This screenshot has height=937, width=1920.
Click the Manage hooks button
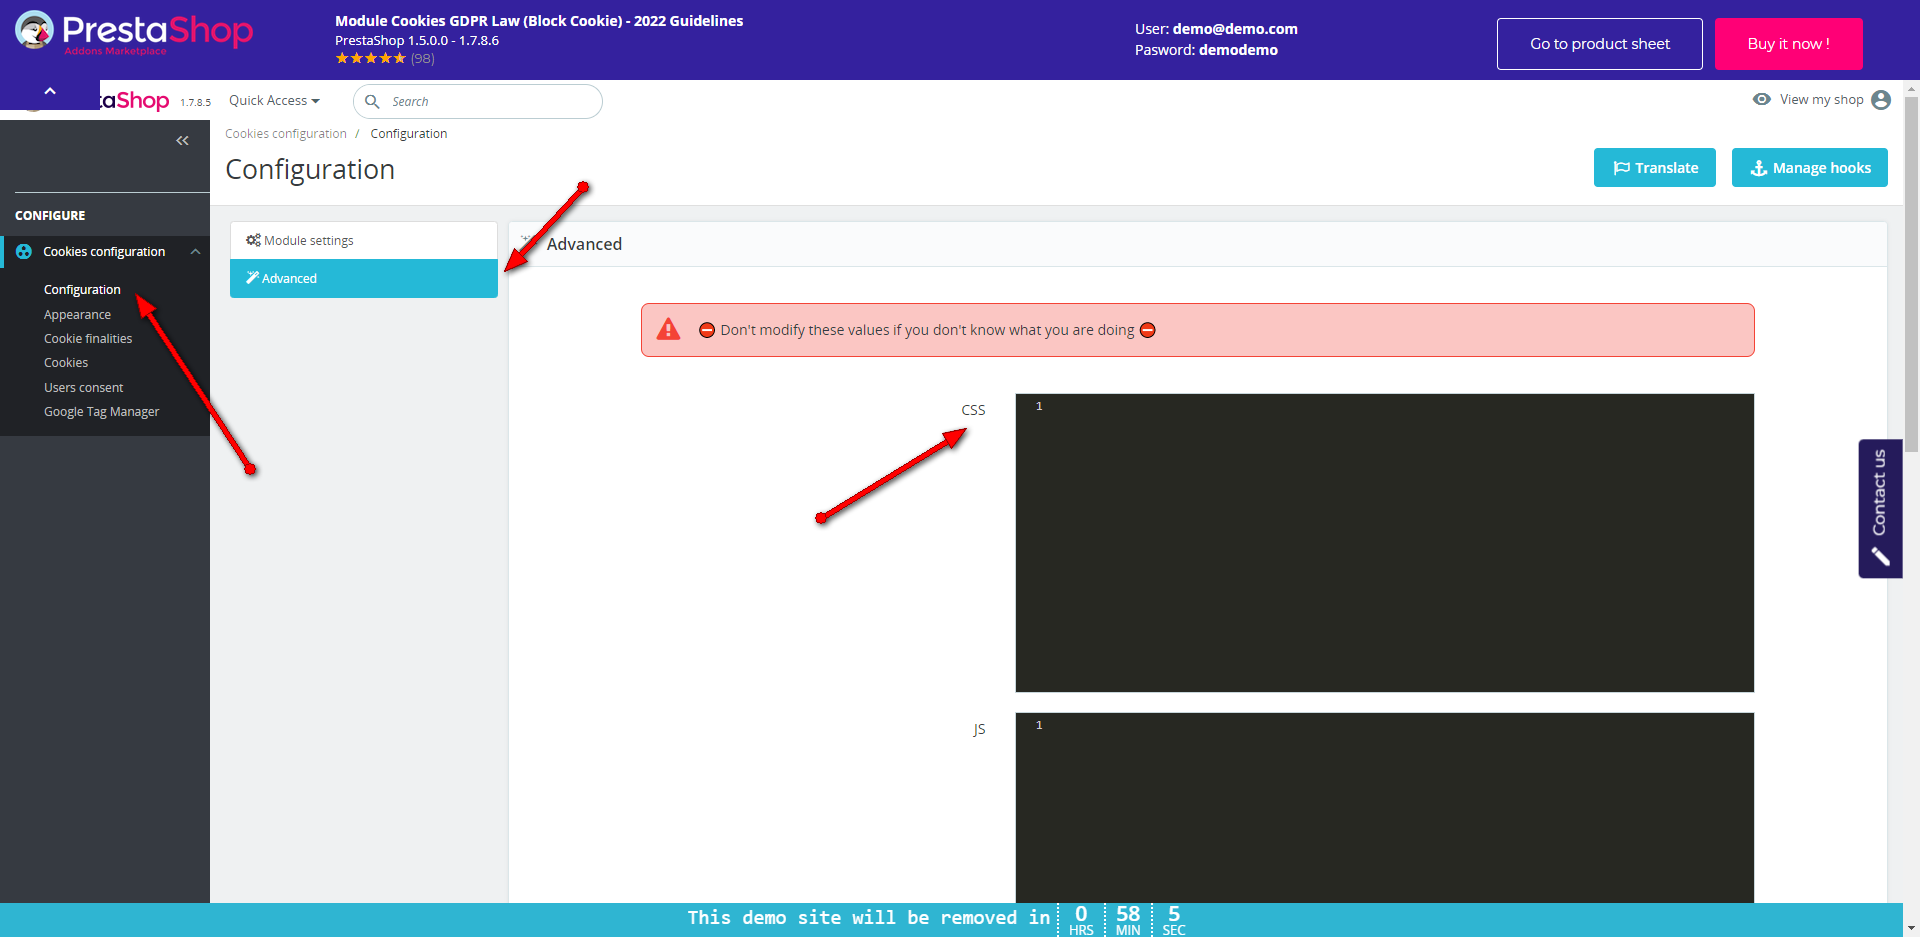pyautogui.click(x=1810, y=168)
